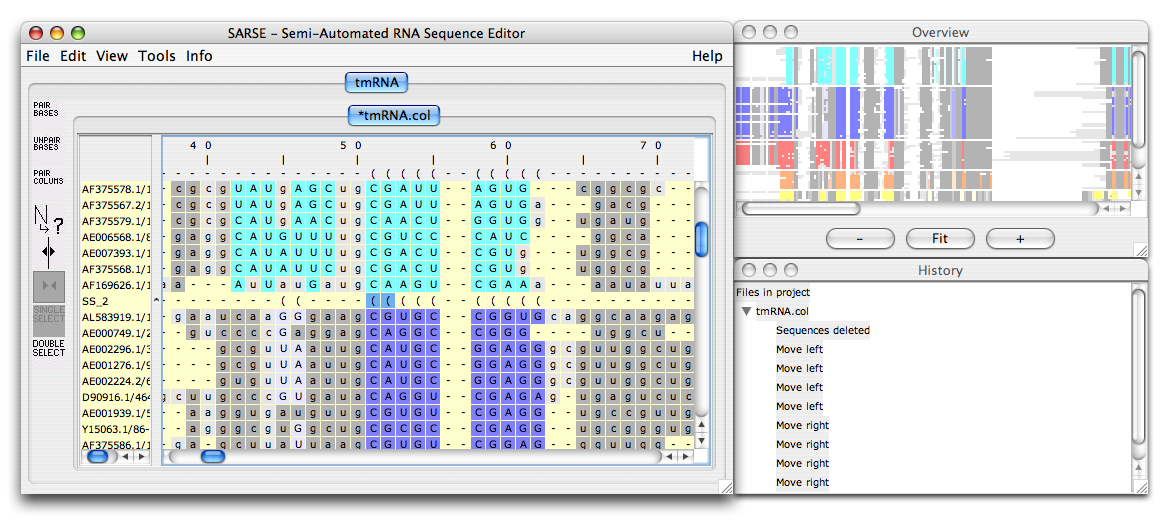This screenshot has width=1166, height=521.
Task: Select the Pair Columns tool
Action: tap(47, 177)
